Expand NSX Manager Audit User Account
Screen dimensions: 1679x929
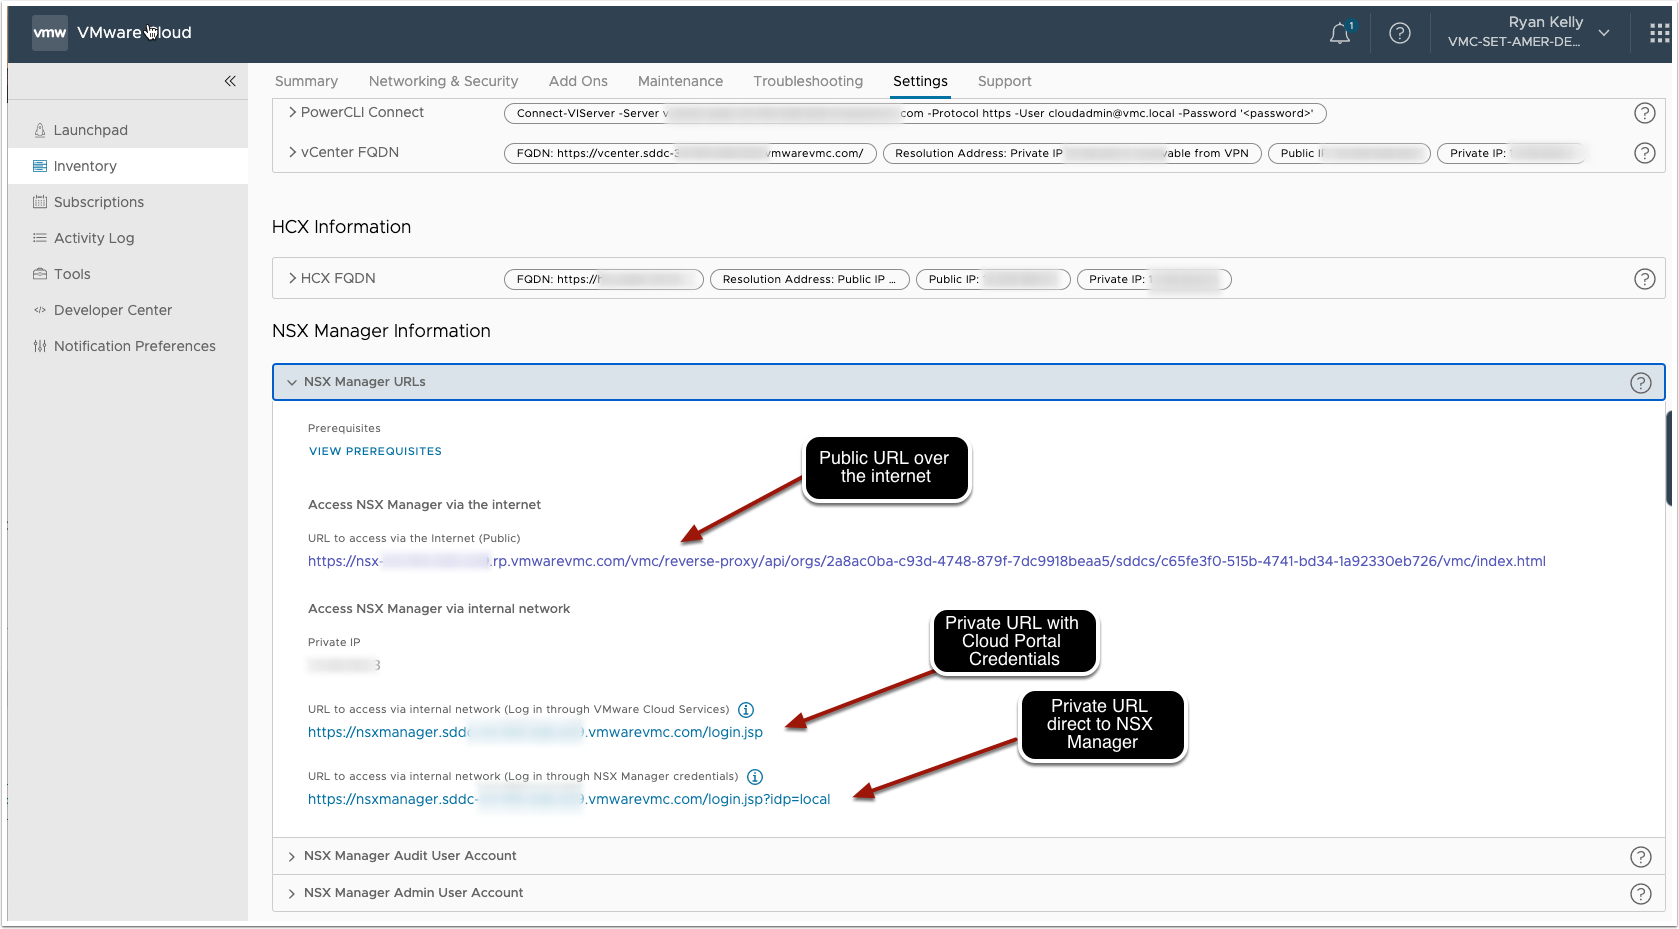tap(292, 857)
